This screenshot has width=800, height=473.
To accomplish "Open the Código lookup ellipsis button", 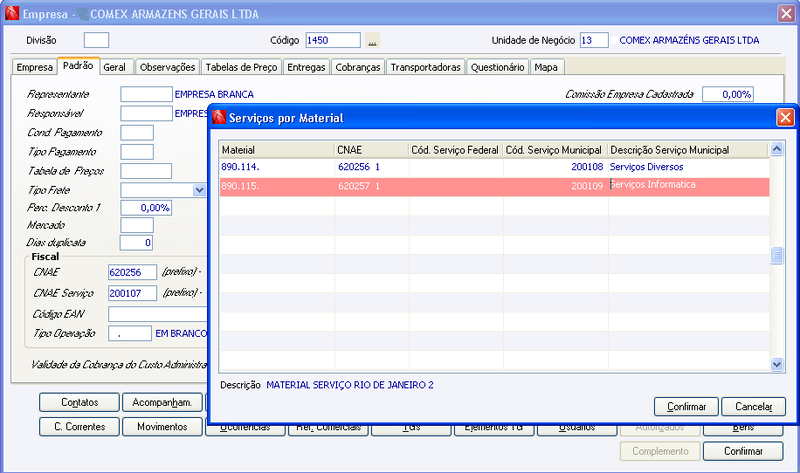I will point(372,40).
